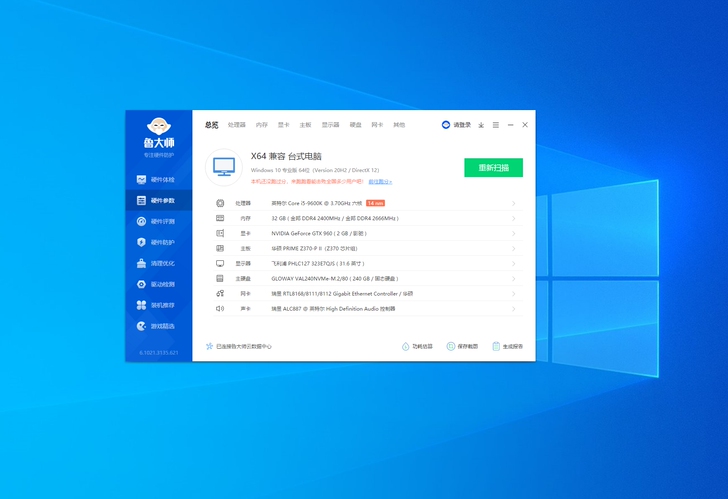728x499 pixels.
Task: Click version number 6.1021.3135.621
Action: [x=159, y=353]
